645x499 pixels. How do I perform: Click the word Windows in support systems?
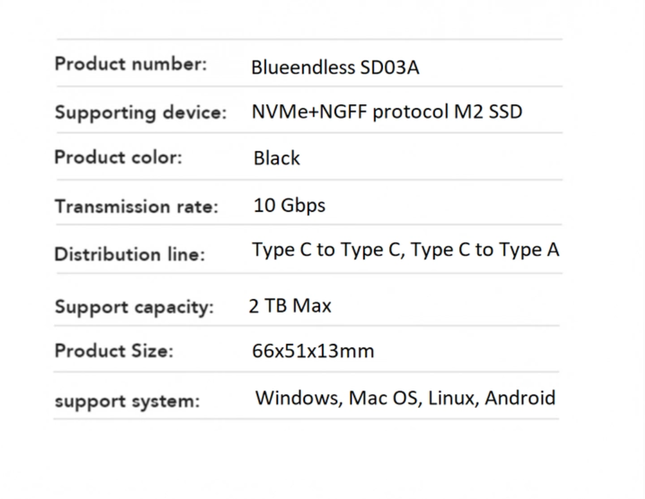(x=297, y=398)
